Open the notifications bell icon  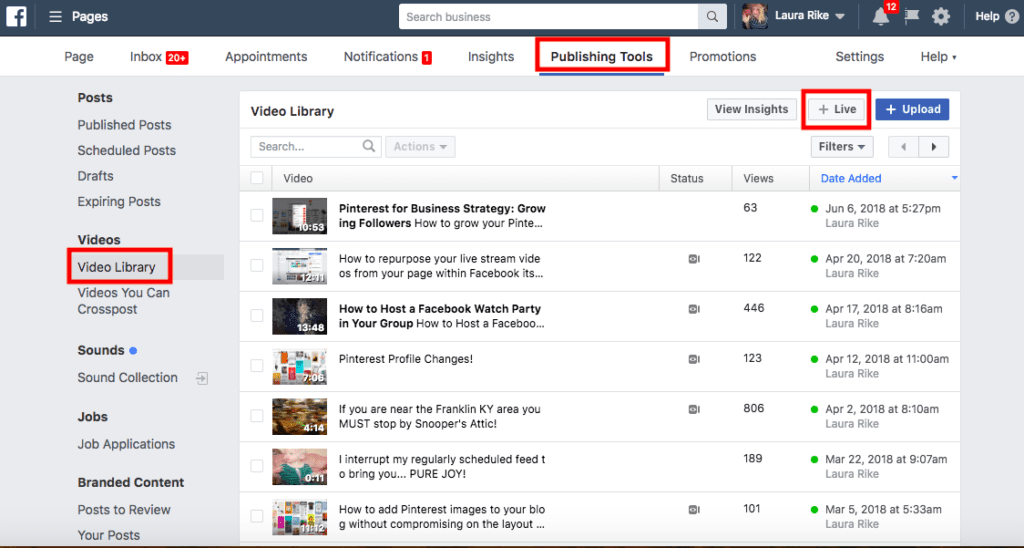(x=880, y=17)
